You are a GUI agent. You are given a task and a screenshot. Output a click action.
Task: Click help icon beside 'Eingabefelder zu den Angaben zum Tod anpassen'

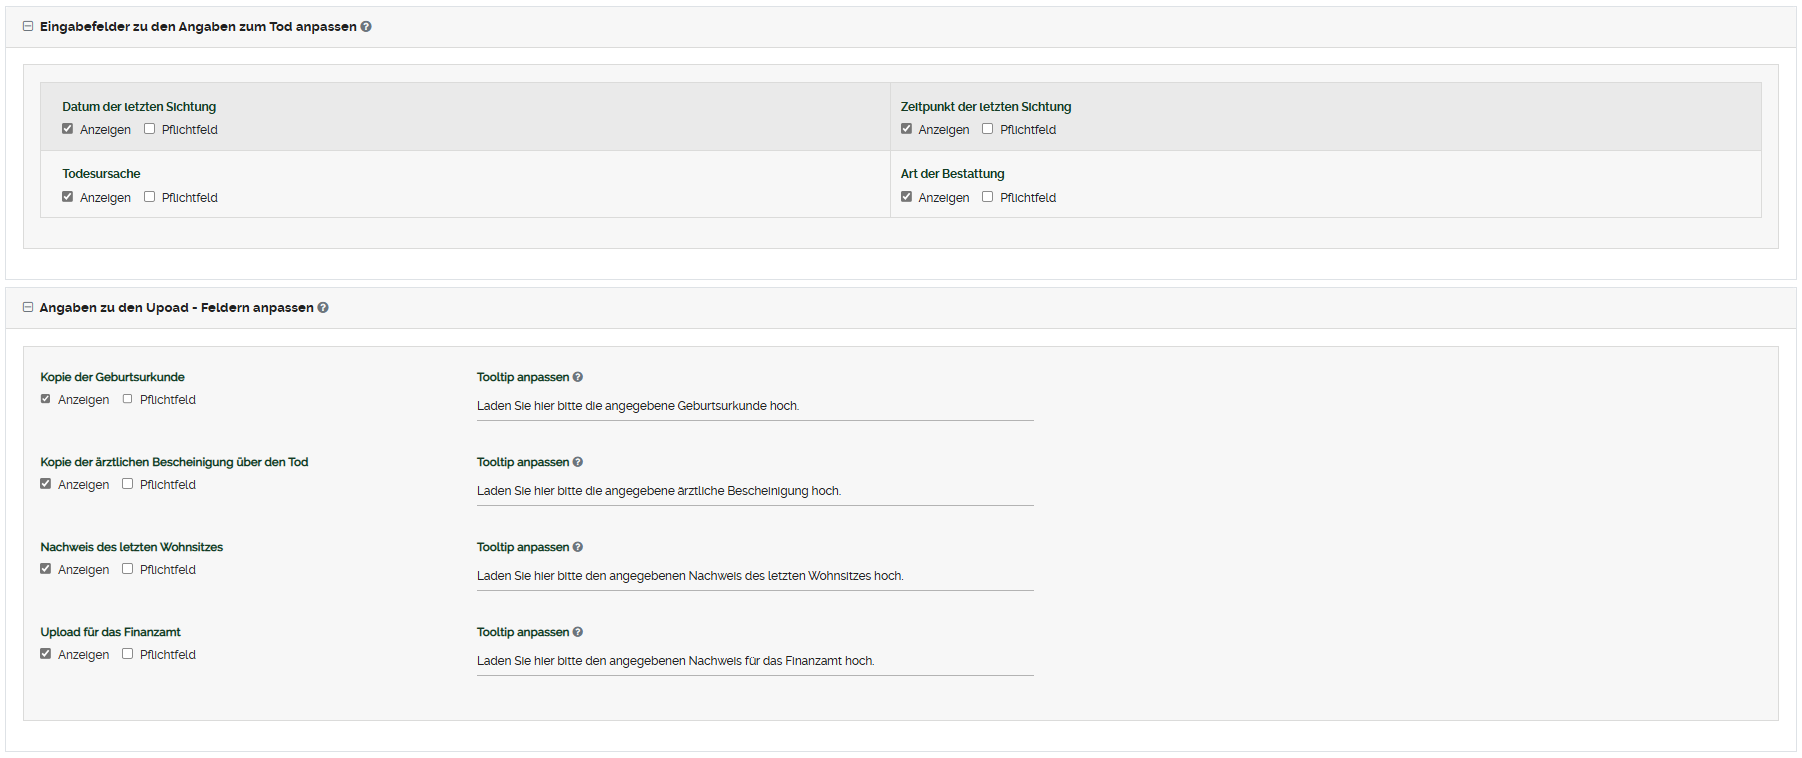[x=366, y=27]
